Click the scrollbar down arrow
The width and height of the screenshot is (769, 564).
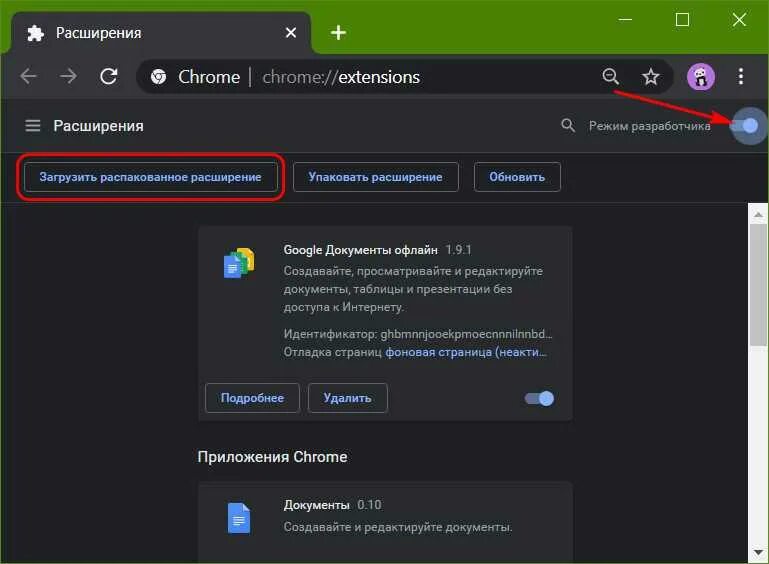tap(758, 553)
